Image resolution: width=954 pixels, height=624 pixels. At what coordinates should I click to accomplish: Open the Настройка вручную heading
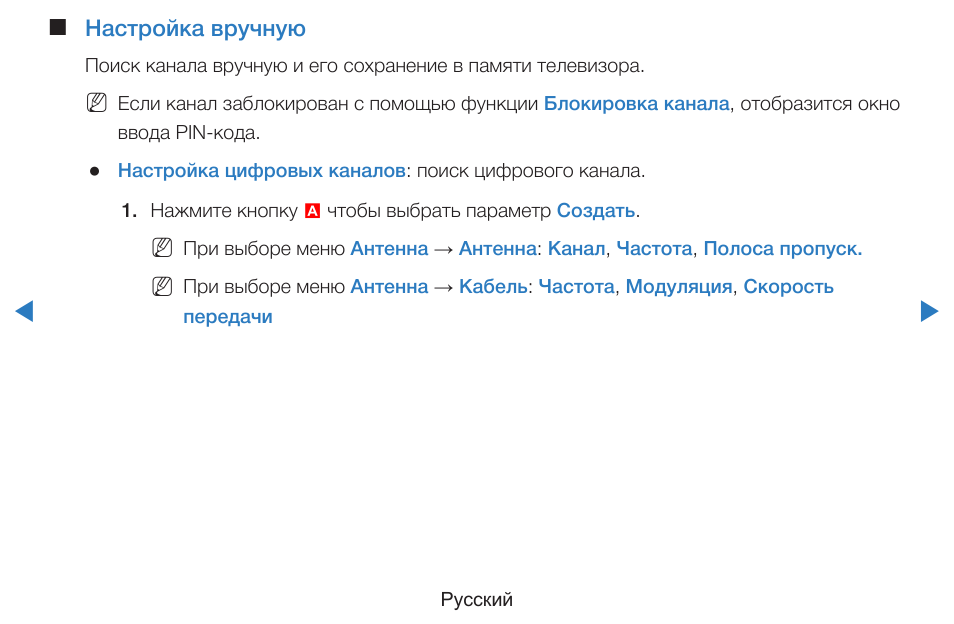[x=195, y=29]
